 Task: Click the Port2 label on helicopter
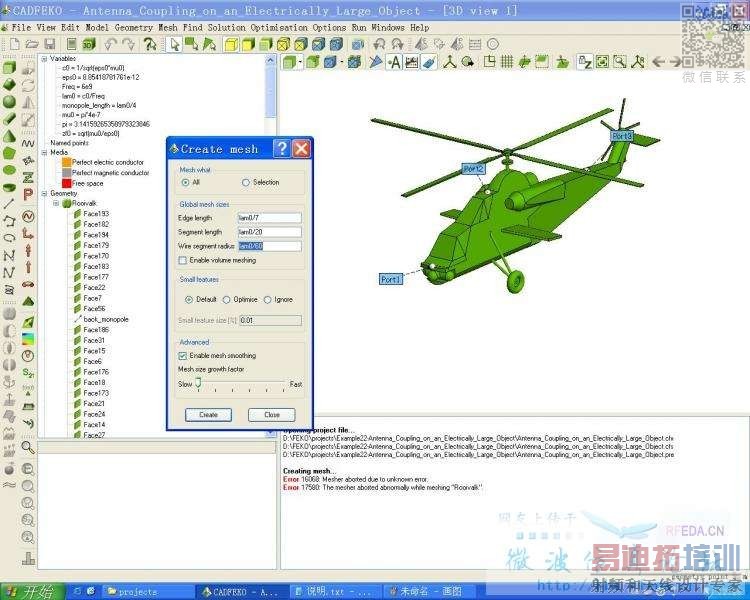pyautogui.click(x=474, y=169)
